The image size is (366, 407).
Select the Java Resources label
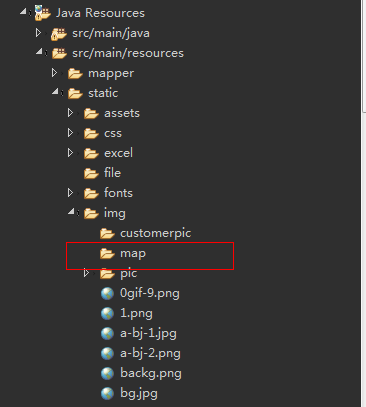coord(100,13)
